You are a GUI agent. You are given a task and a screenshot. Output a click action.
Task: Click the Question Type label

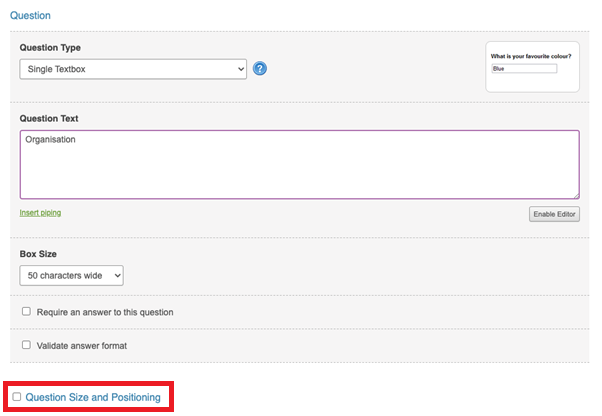pyautogui.click(x=50, y=48)
